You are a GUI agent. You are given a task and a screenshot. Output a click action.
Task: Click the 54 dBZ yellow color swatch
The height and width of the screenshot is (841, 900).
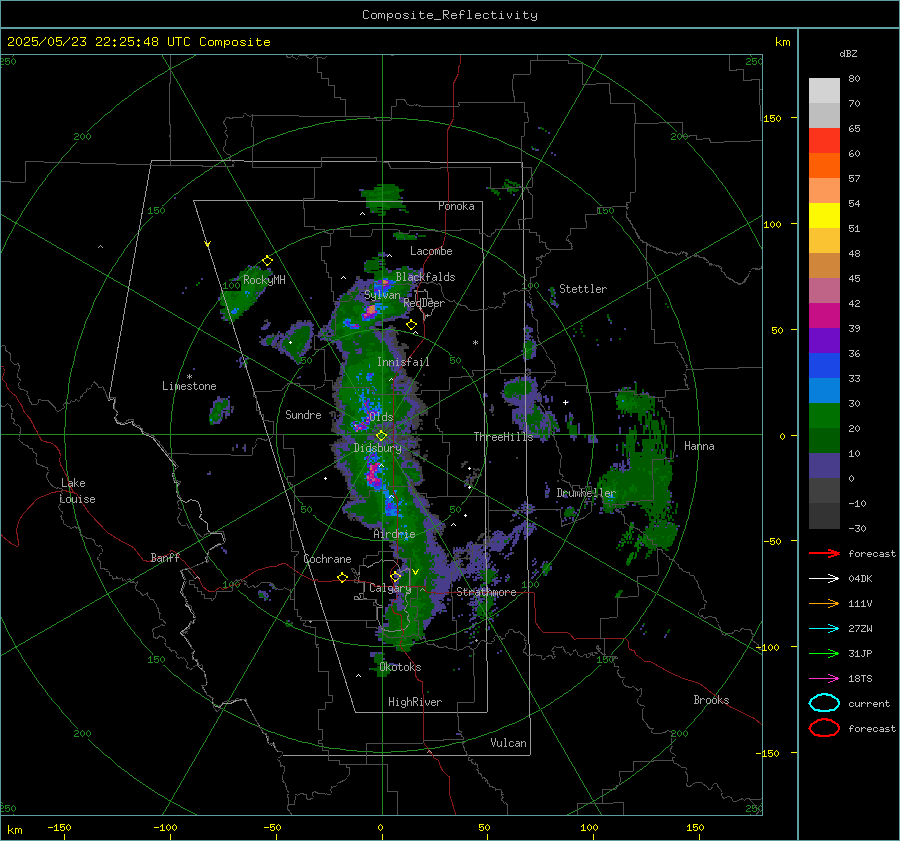824,215
